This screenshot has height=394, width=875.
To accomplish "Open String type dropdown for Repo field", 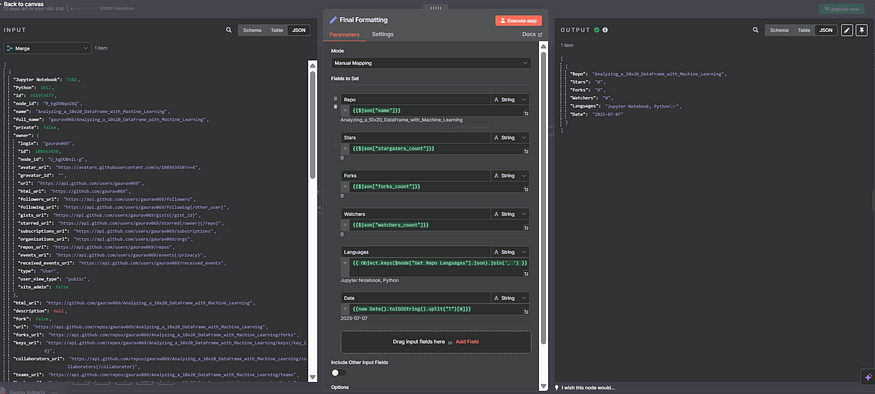I will point(510,99).
